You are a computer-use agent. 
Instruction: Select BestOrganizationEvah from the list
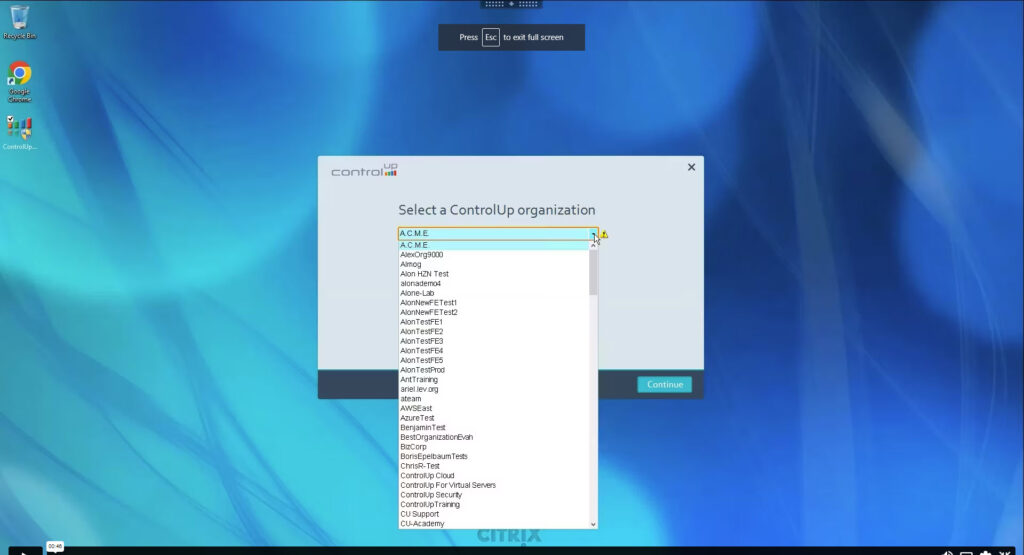436,437
